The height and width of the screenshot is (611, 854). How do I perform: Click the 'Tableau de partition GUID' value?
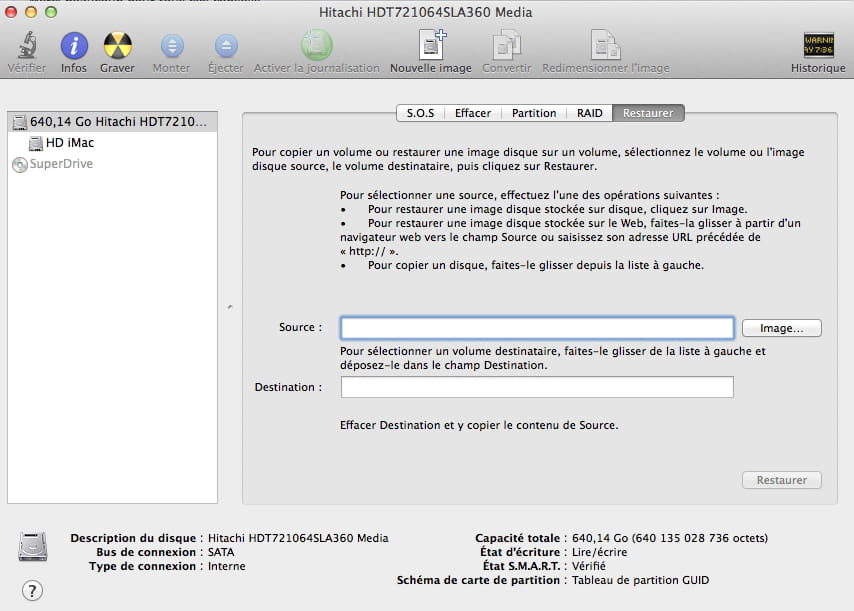coord(640,581)
